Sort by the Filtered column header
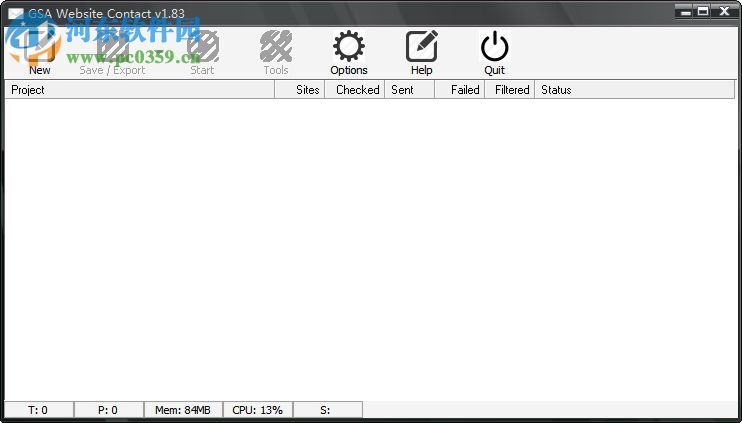The image size is (742, 423). pyautogui.click(x=510, y=89)
